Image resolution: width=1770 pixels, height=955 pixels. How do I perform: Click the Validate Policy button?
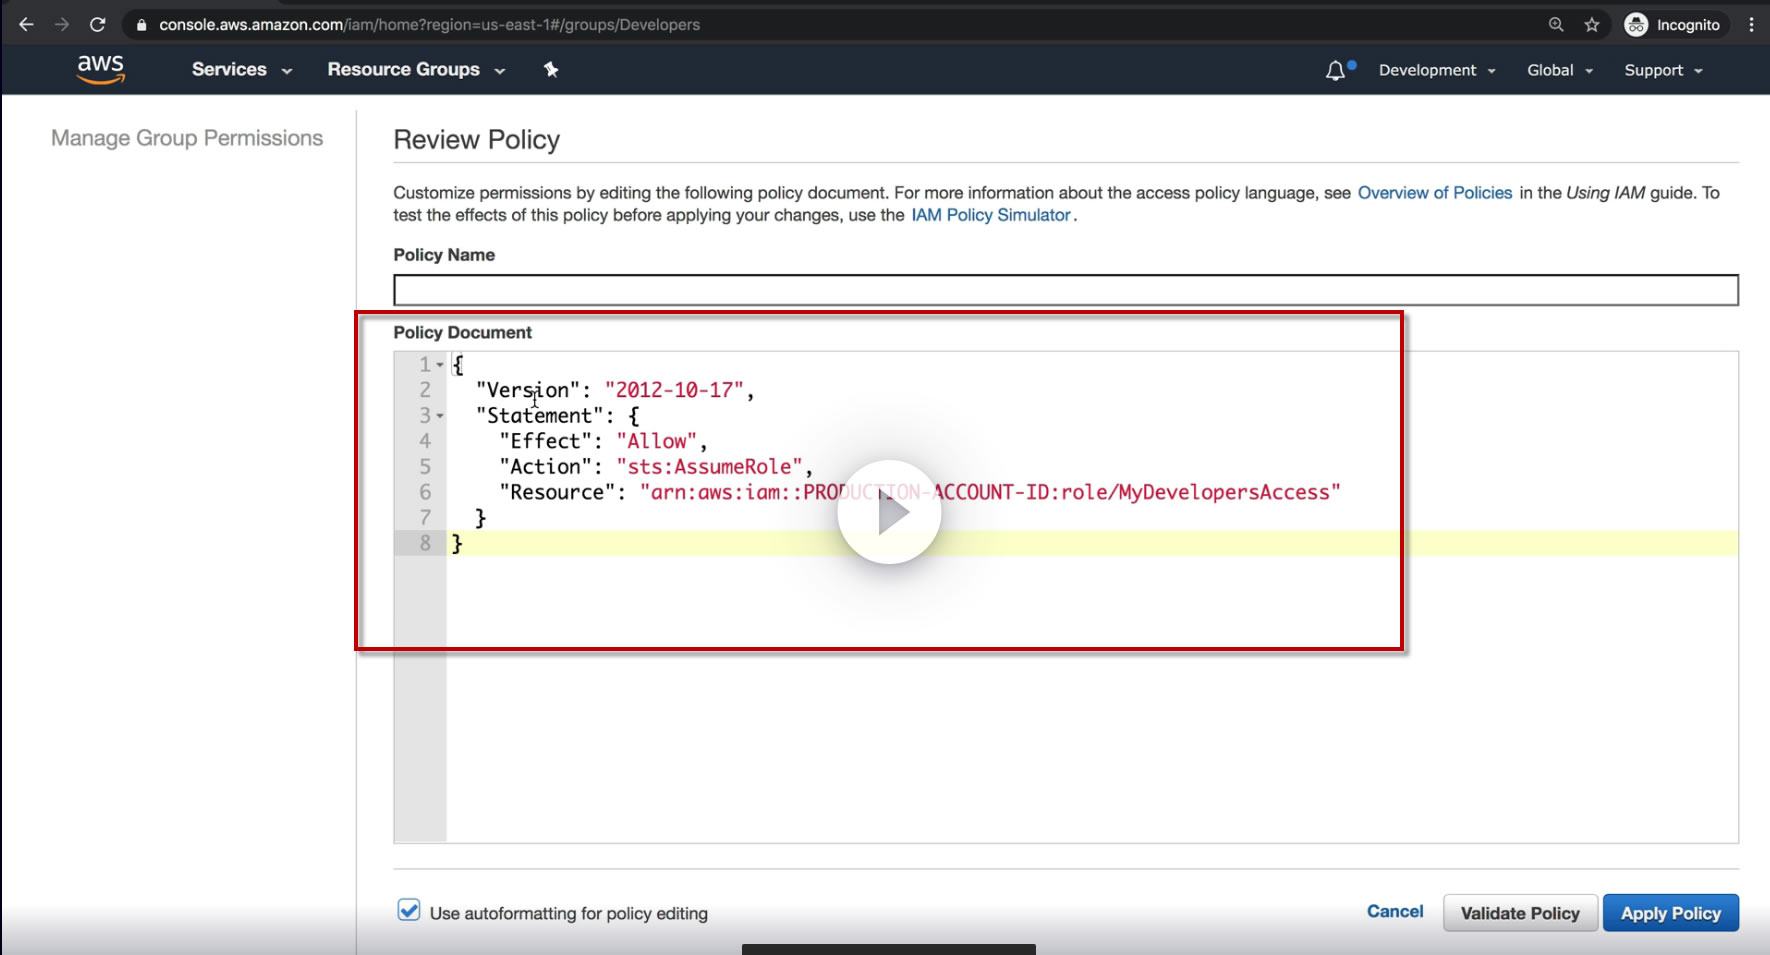coord(1520,913)
